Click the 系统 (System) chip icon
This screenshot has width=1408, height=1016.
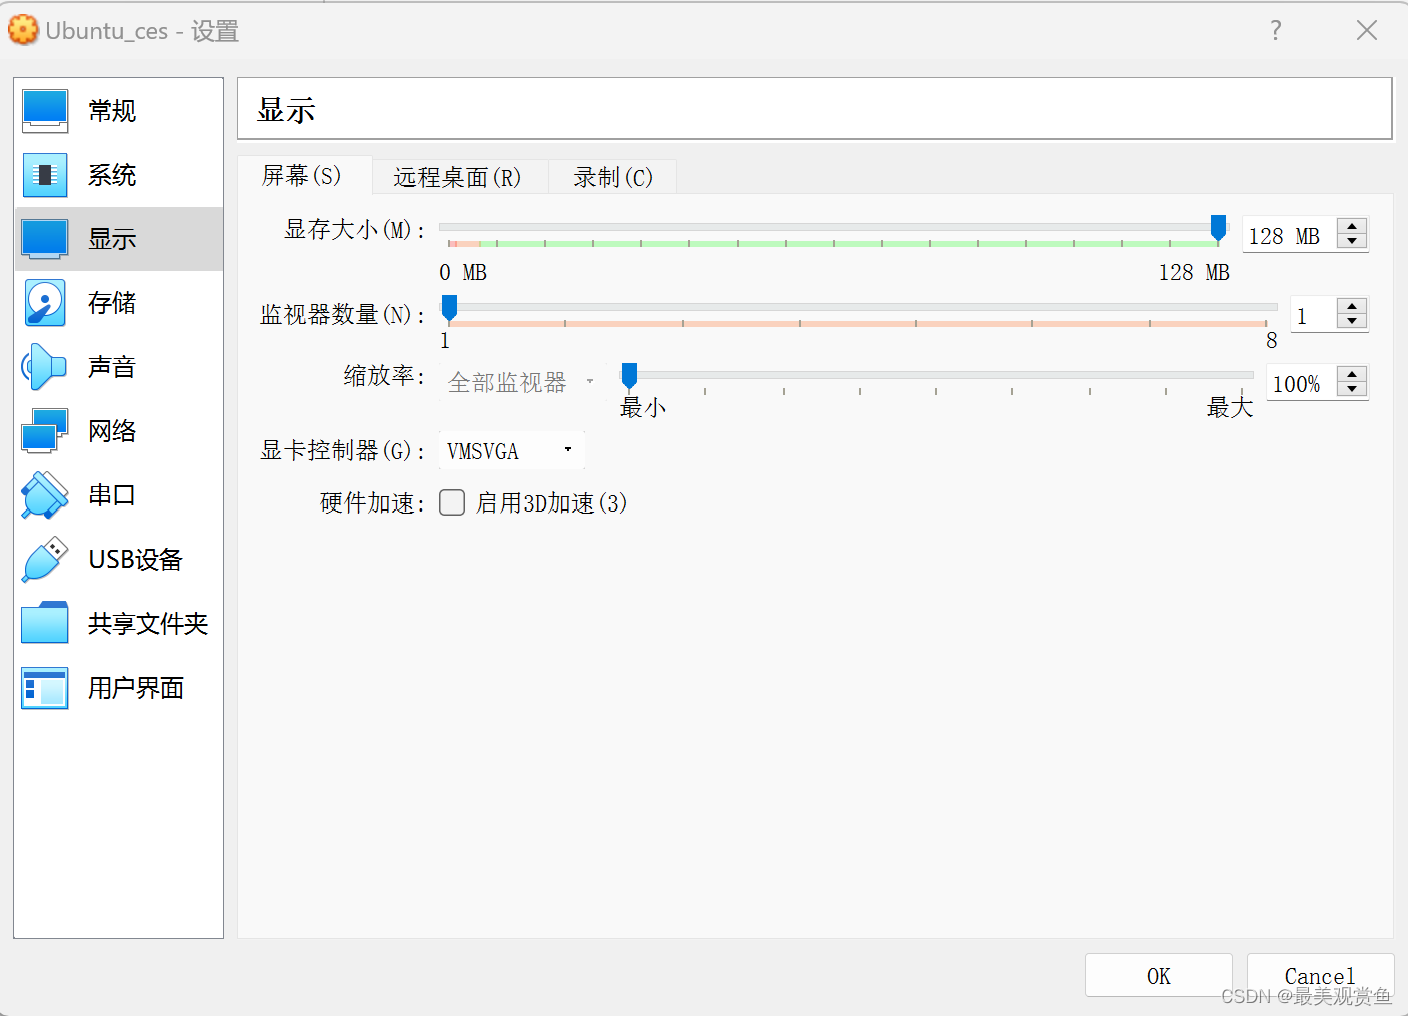(x=45, y=175)
